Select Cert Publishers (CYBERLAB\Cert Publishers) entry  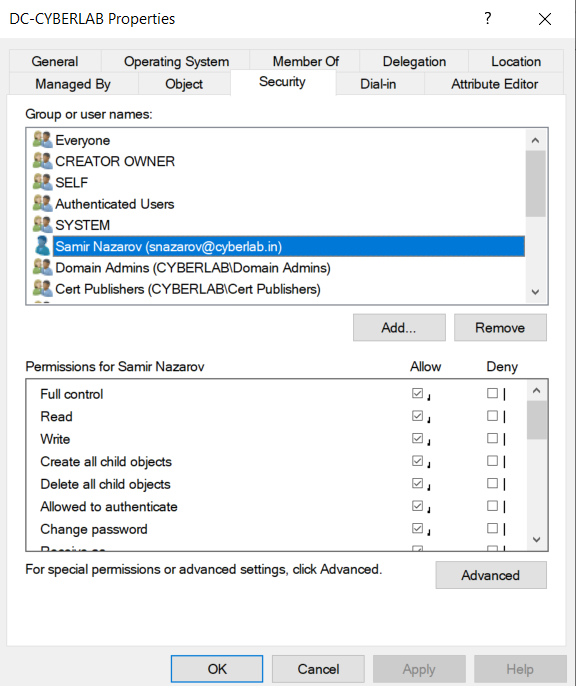point(188,289)
